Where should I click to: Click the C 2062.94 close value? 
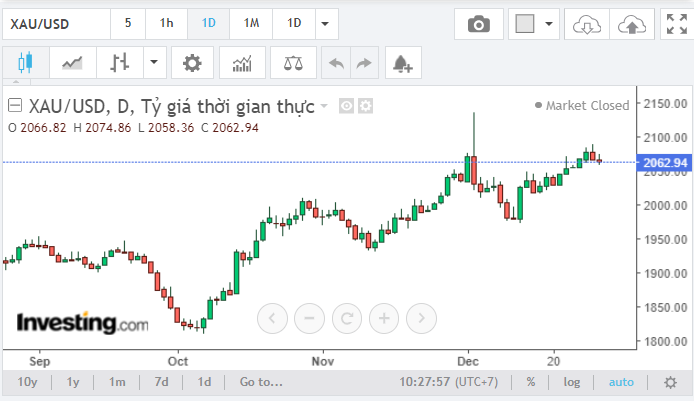(x=230, y=128)
